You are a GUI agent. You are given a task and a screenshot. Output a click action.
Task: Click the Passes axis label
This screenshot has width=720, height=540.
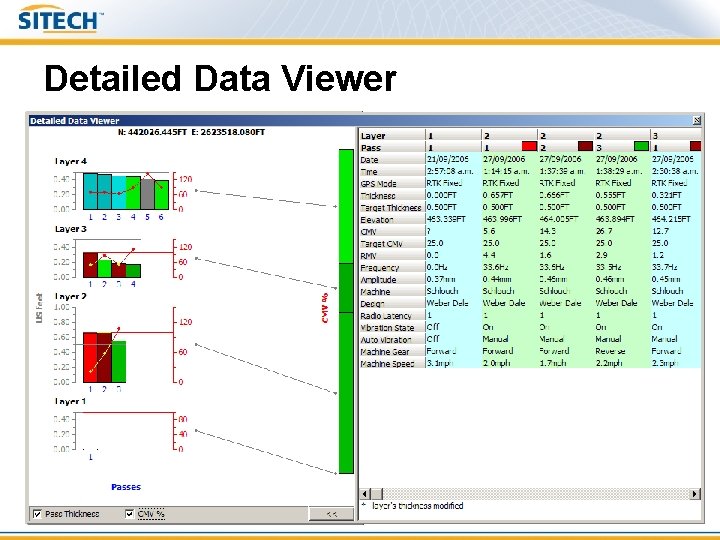click(126, 487)
